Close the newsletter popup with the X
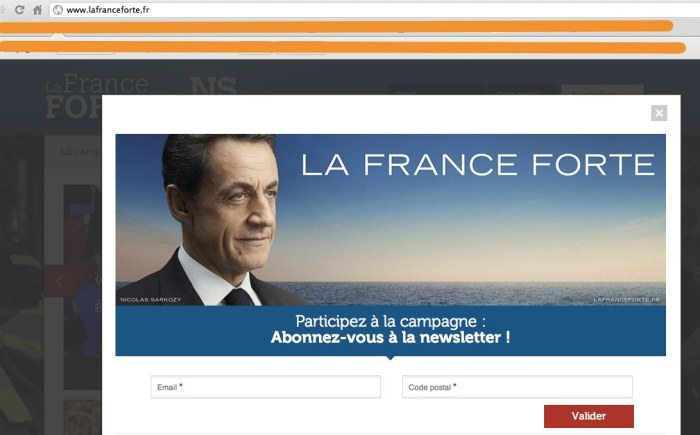Viewport: 700px width, 435px height. click(659, 113)
